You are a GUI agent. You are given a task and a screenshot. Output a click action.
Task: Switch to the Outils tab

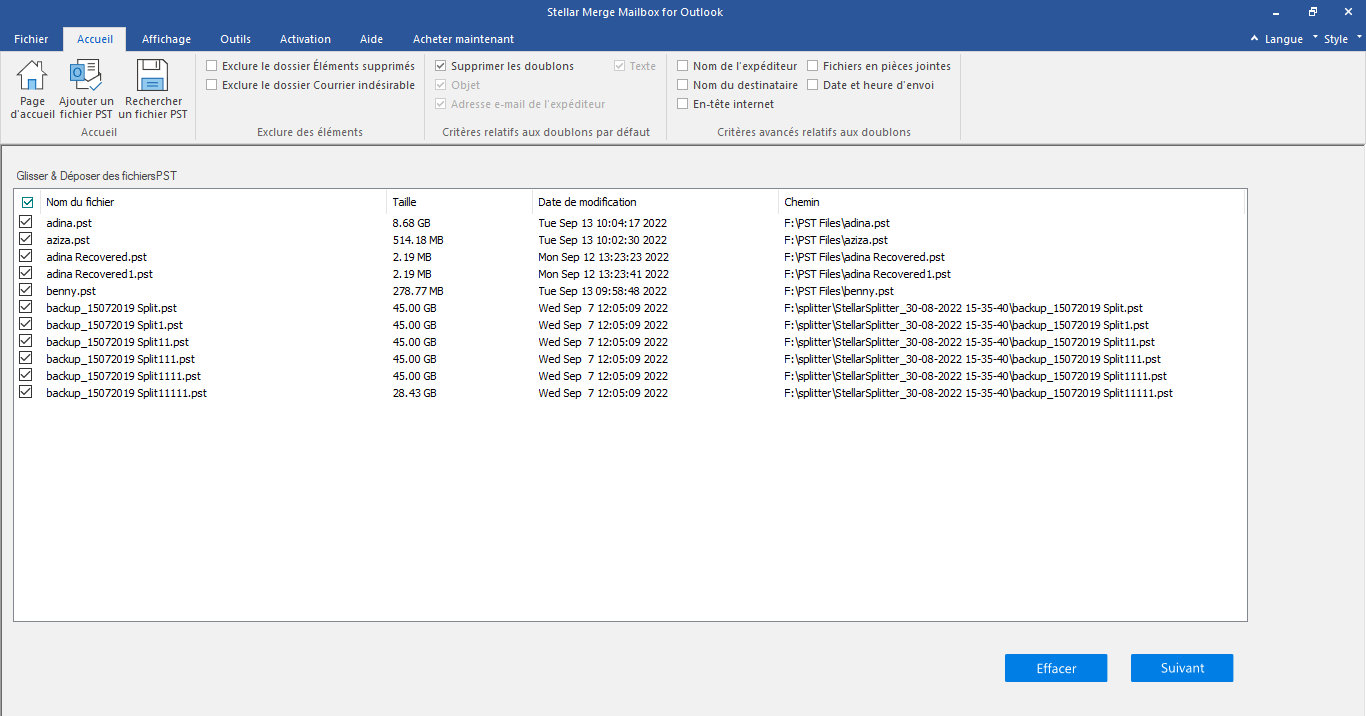235,39
